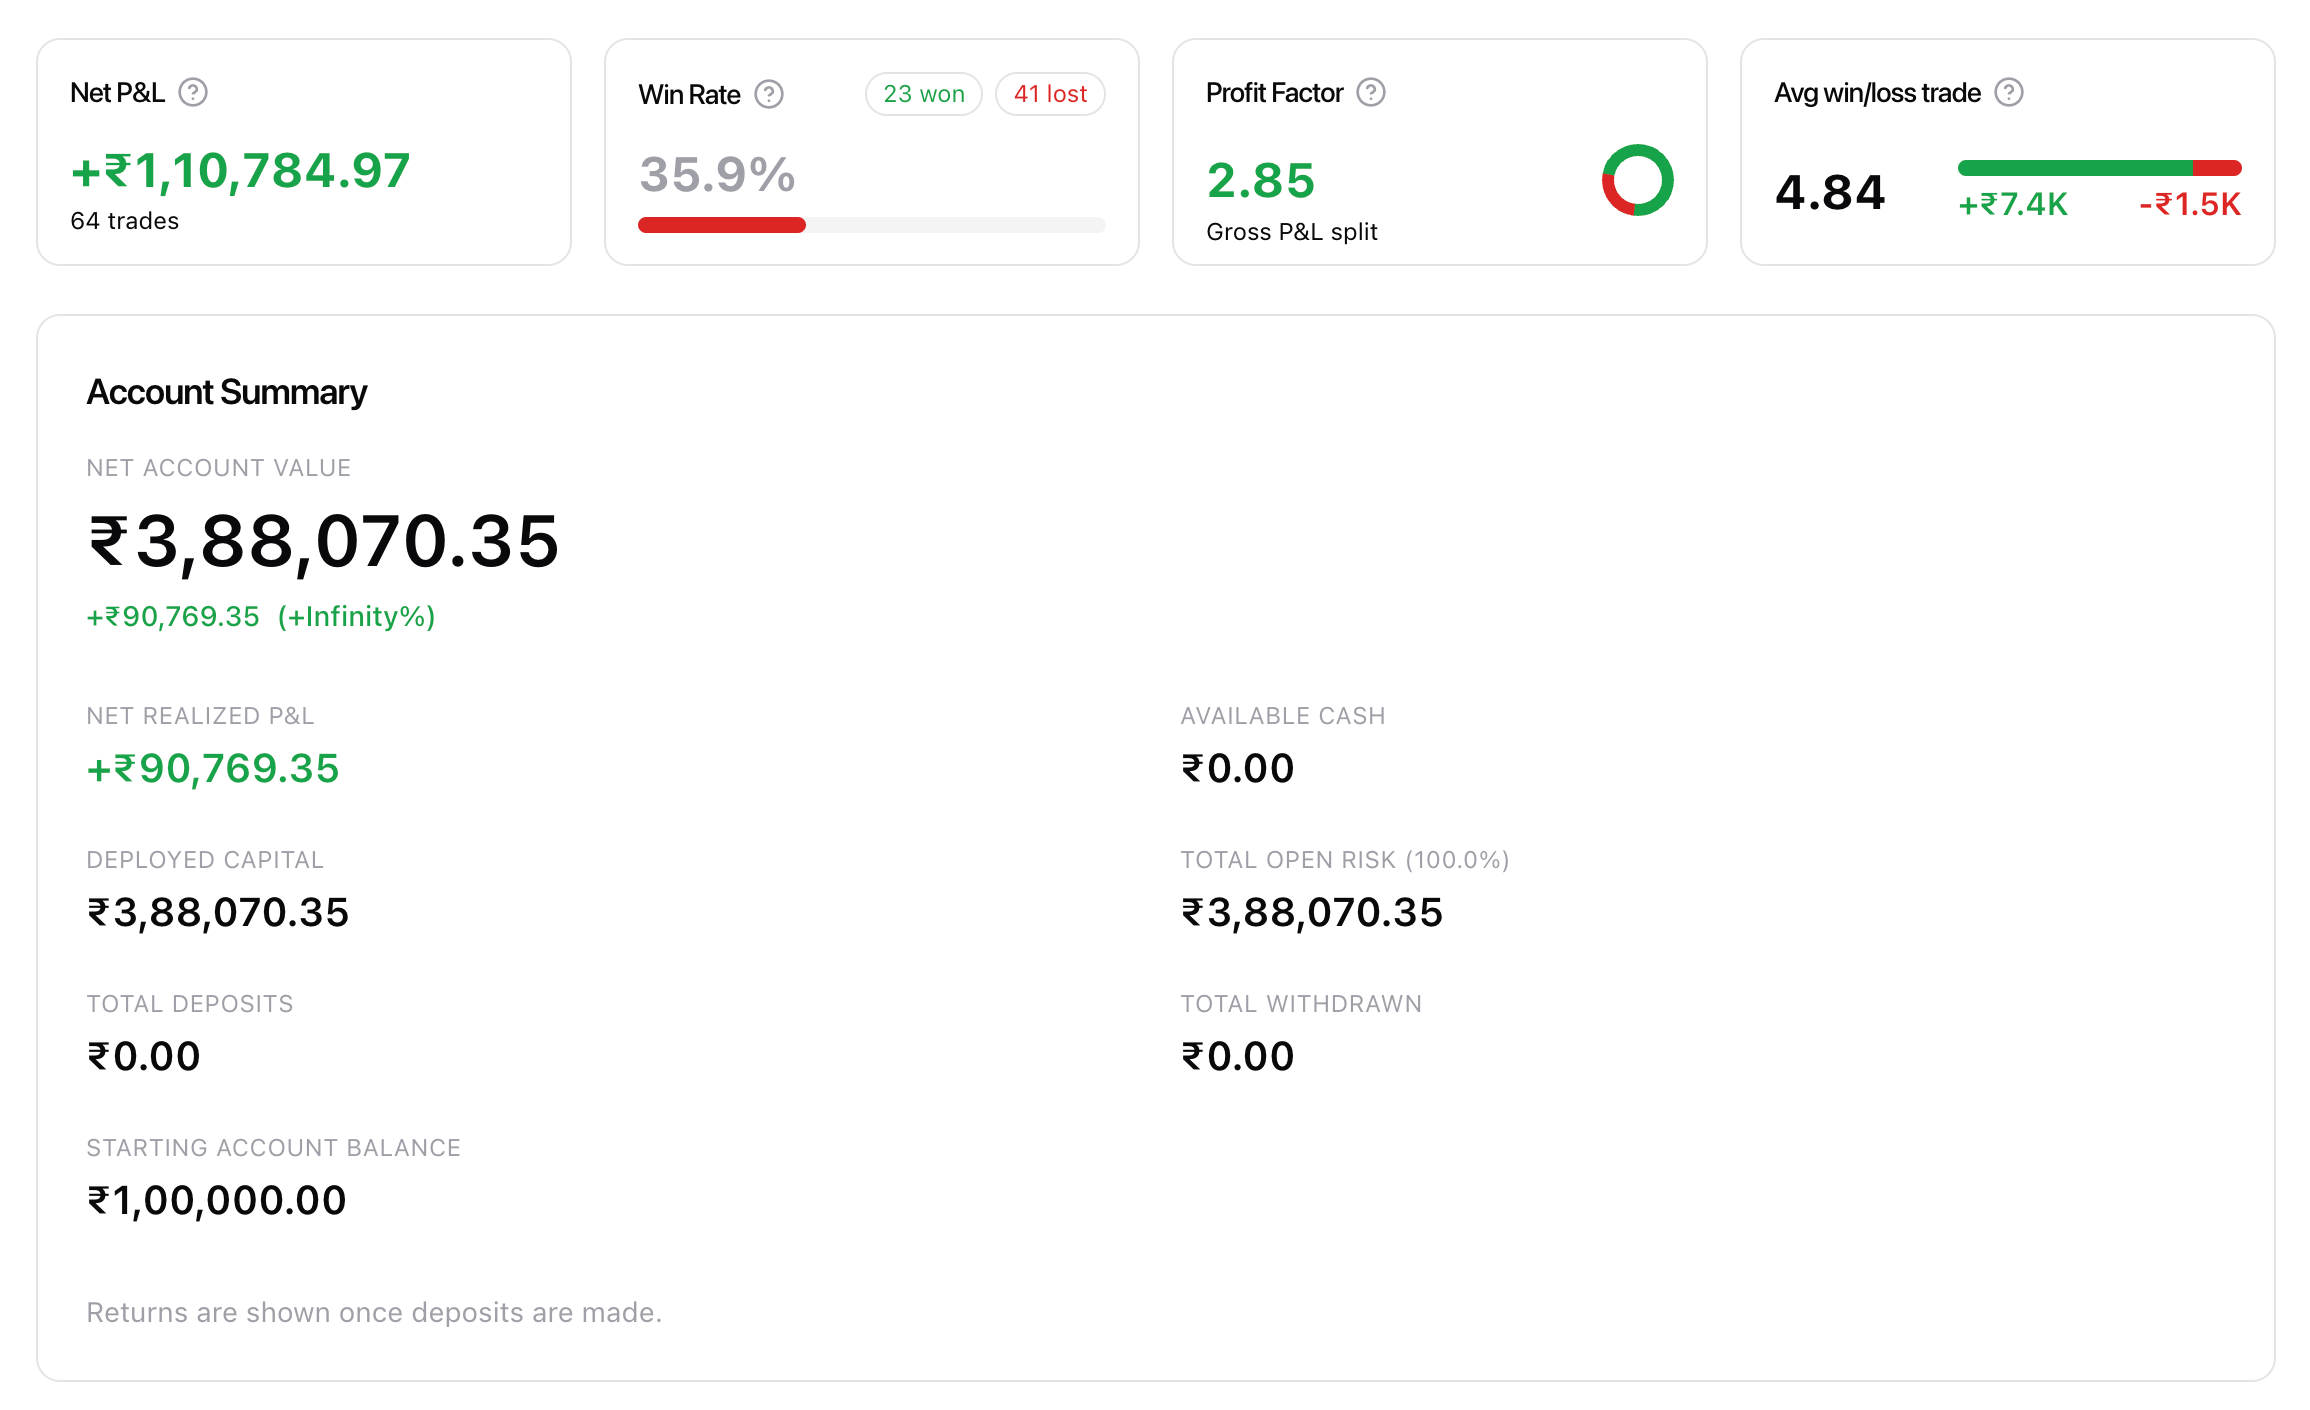Click Avg win/loss trade info icon
Image resolution: width=2310 pixels, height=1410 pixels.
click(2009, 93)
